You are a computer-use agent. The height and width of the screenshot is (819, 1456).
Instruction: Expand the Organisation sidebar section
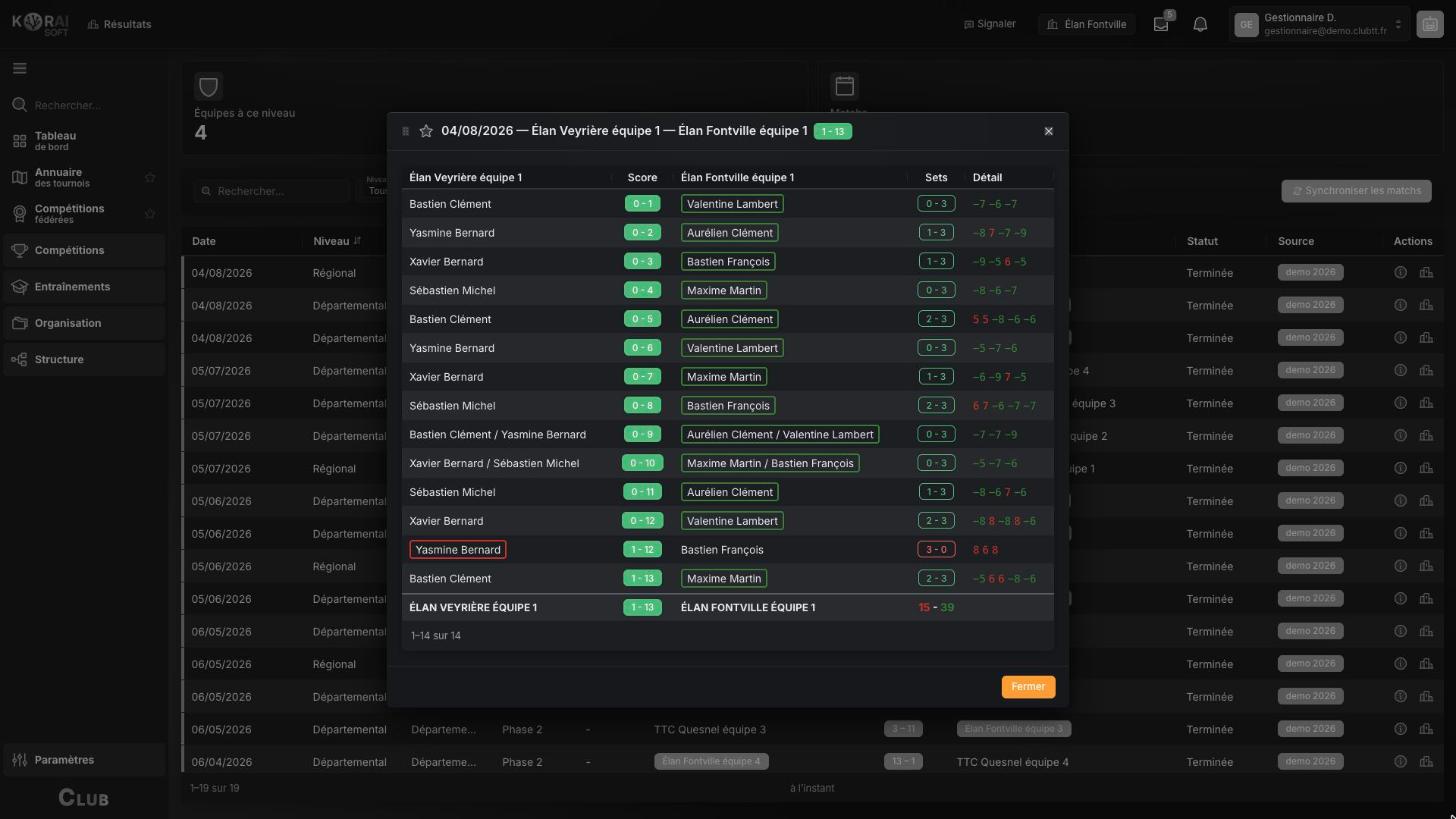(x=84, y=323)
